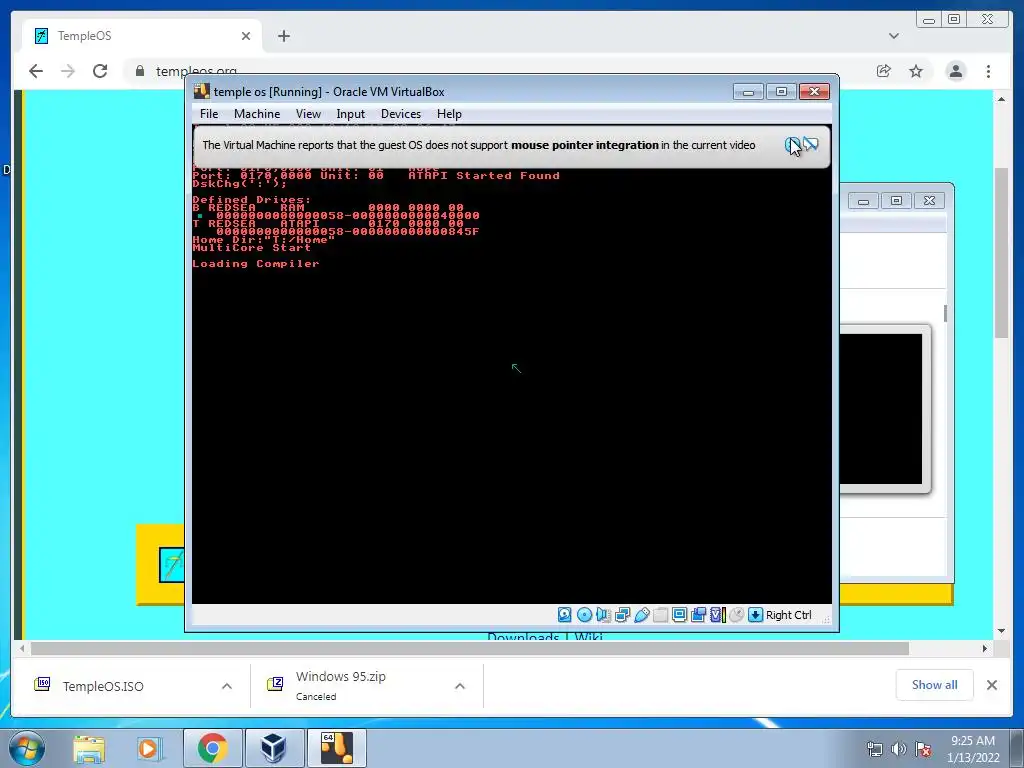Switch to the running VM taskbar button
This screenshot has width=1024, height=768.
tap(336, 748)
